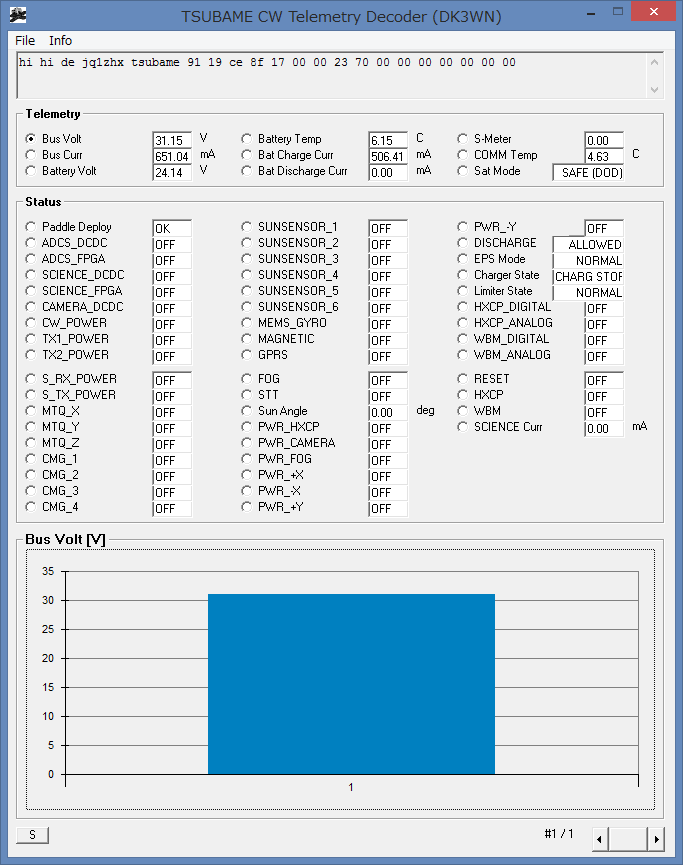The image size is (683, 865).
Task: Minimize the decoder window
Action: [591, 12]
